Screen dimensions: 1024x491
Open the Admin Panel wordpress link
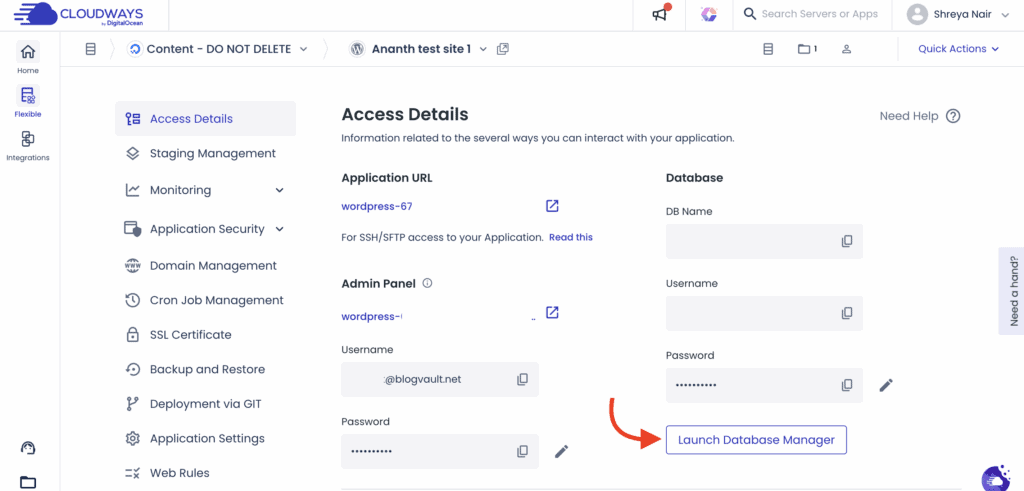click(x=372, y=317)
